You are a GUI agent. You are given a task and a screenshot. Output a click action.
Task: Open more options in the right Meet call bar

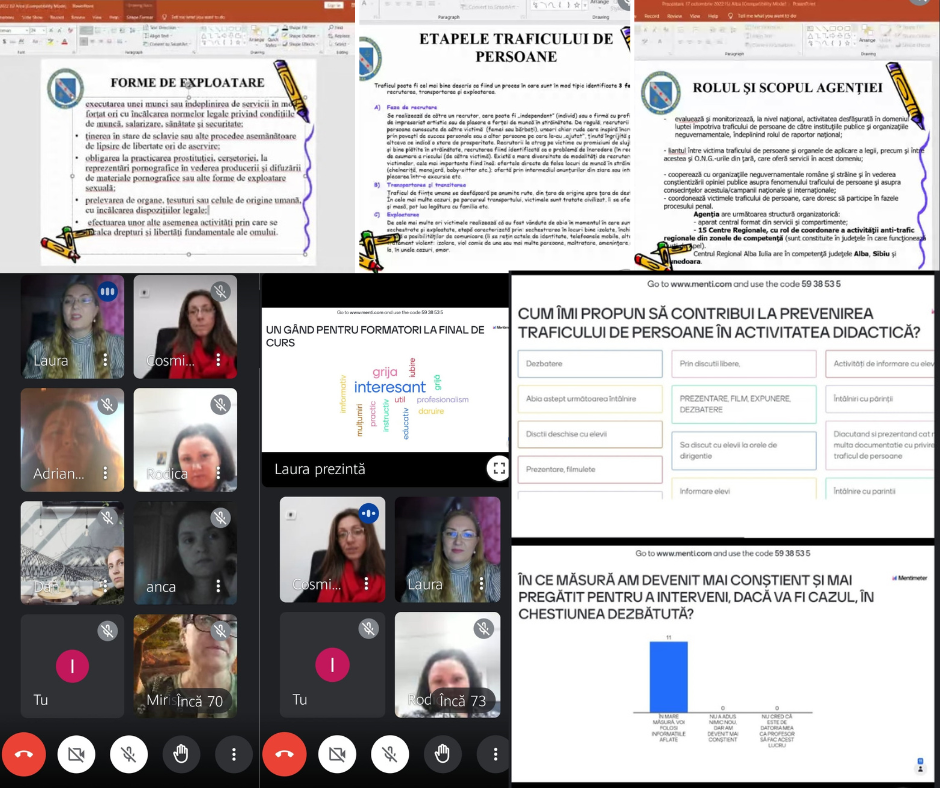coord(492,753)
